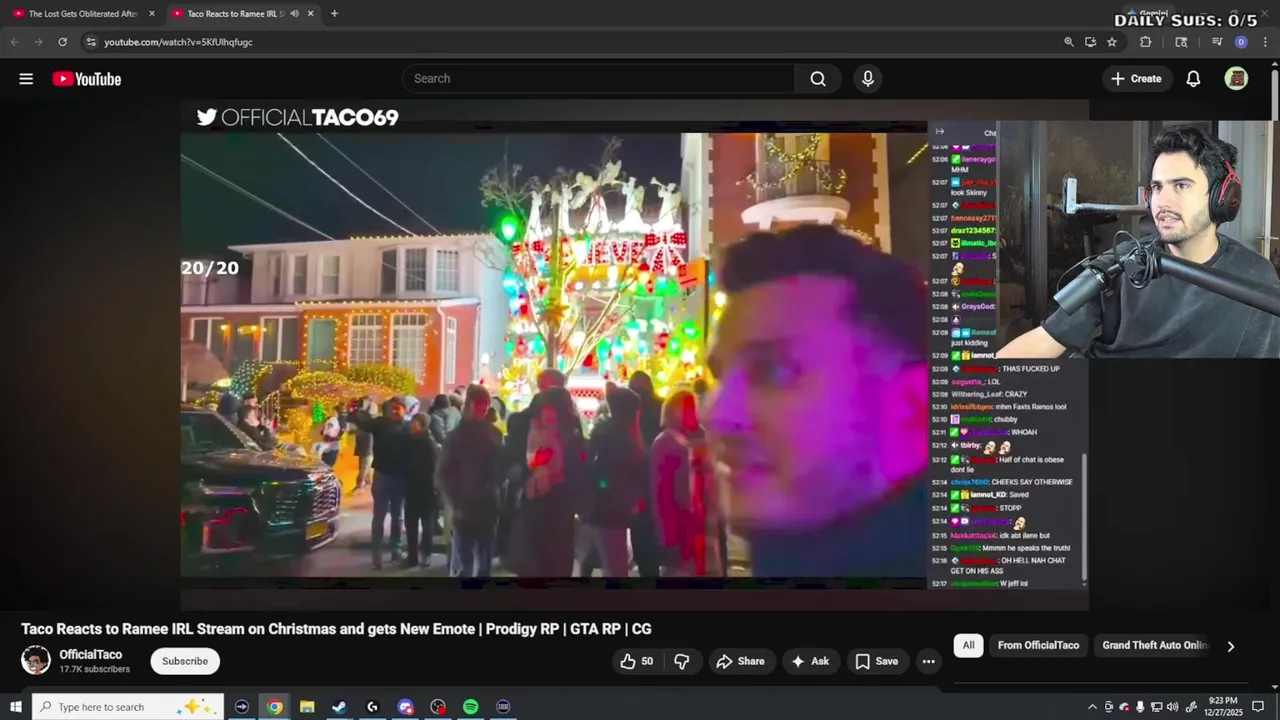
Task: Click the YouTube search magnifier button
Action: [818, 79]
